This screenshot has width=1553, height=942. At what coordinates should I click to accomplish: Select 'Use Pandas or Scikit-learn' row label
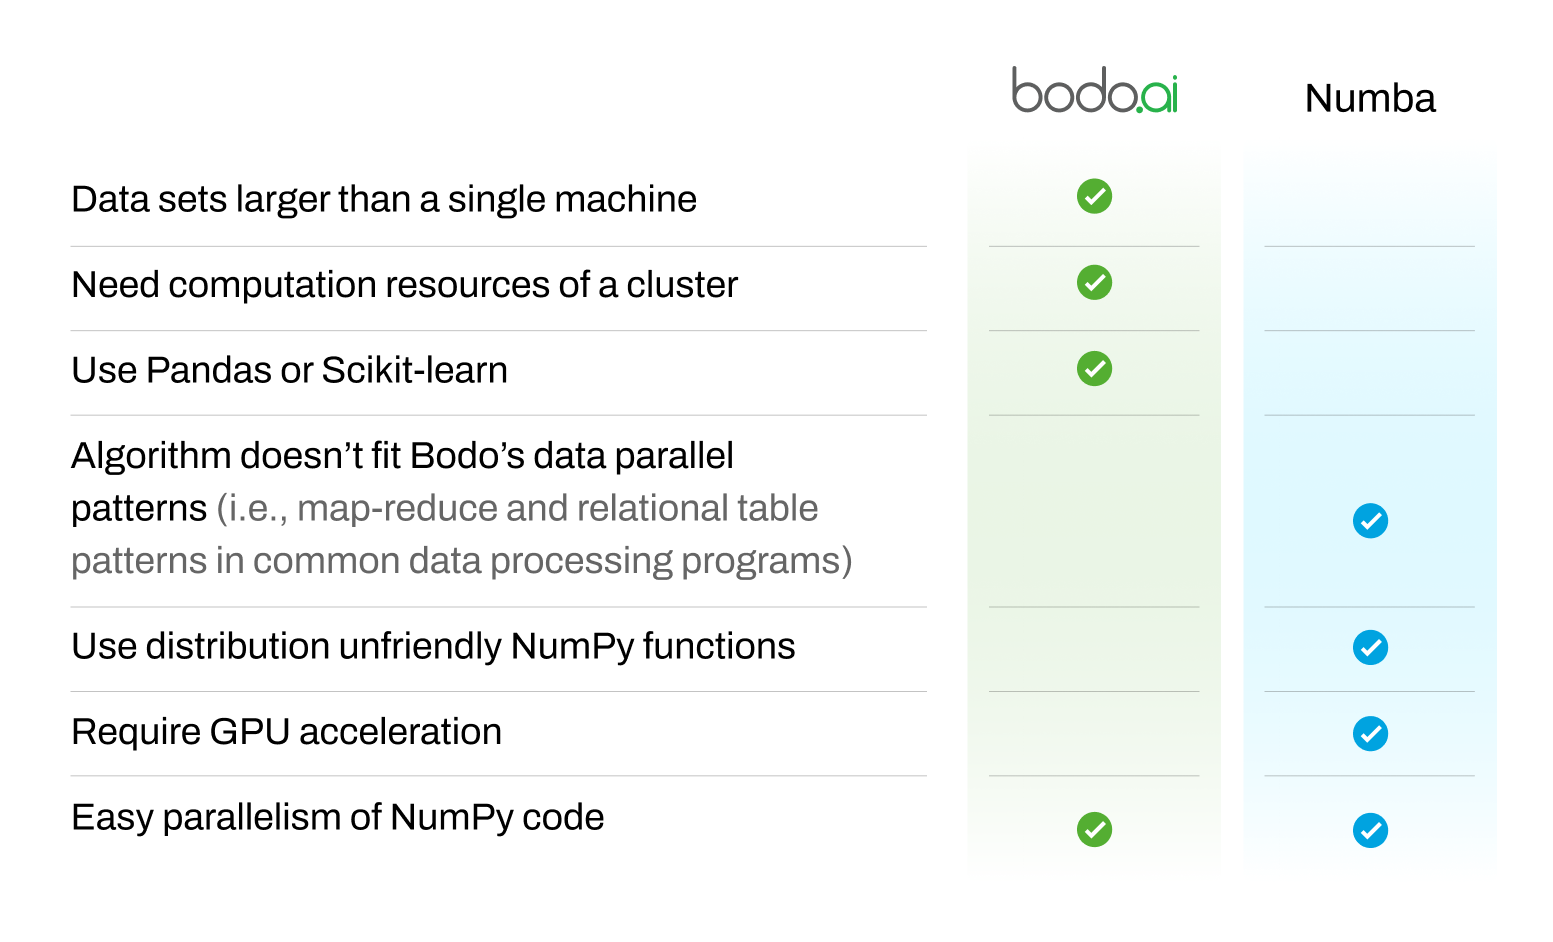pos(289,370)
